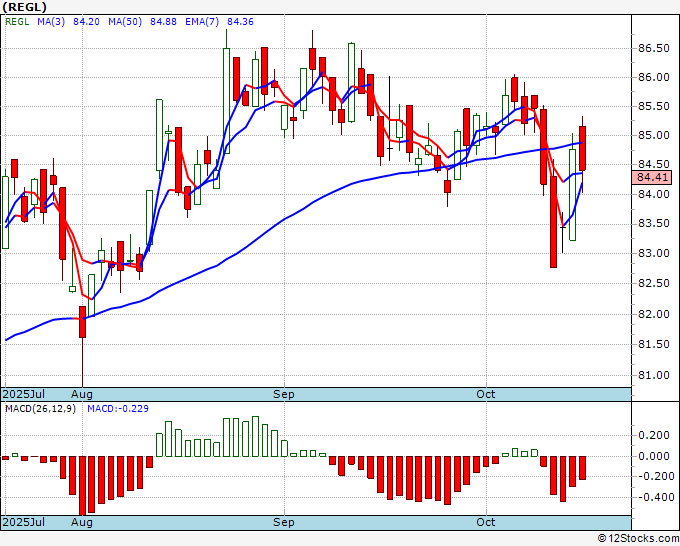Open the 12Stocks.com copyright link
Image resolution: width=680 pixels, height=546 pixels.
[x=638, y=539]
